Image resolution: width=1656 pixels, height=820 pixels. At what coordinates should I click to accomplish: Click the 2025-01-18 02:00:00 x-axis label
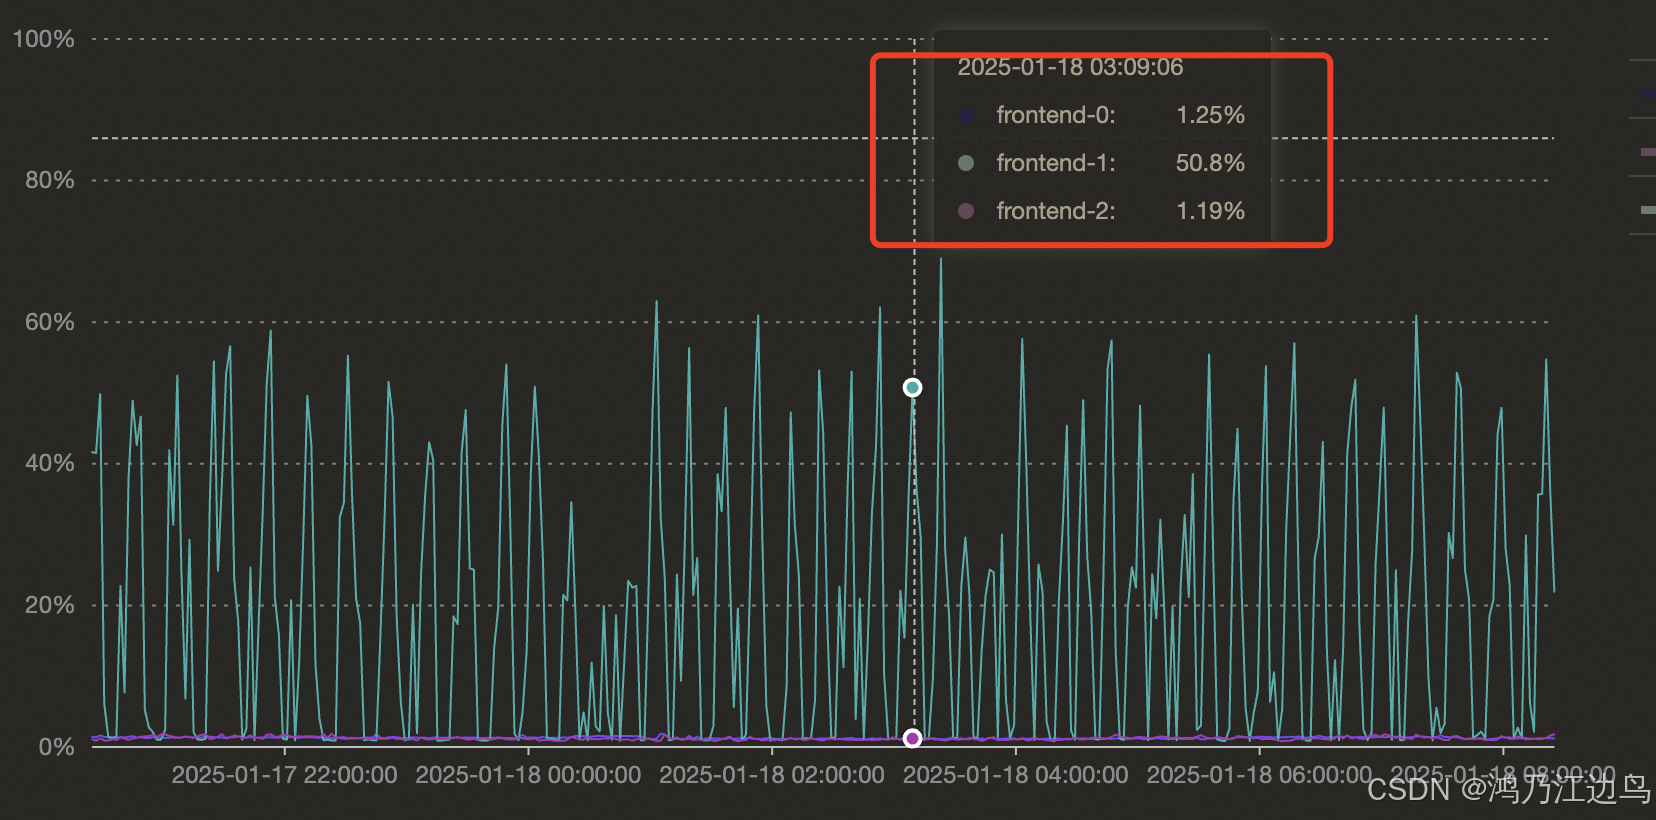772,775
